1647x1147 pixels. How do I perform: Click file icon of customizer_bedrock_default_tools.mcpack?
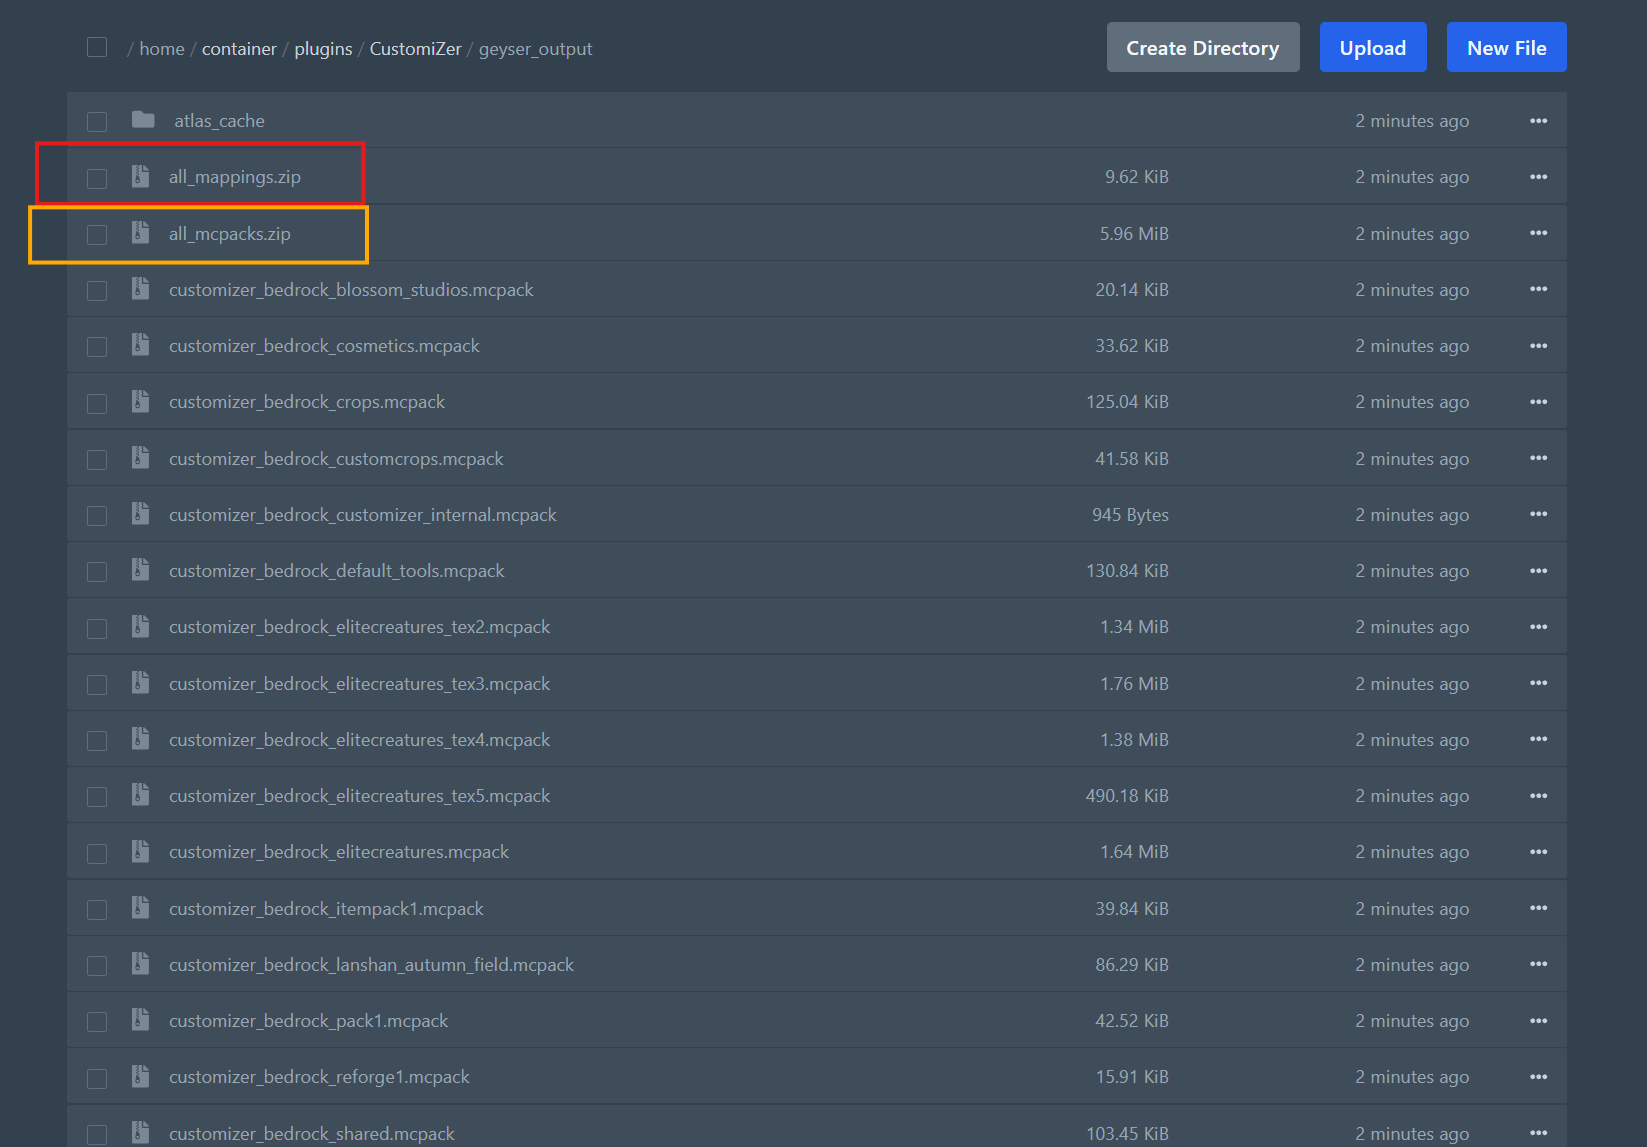(x=140, y=570)
